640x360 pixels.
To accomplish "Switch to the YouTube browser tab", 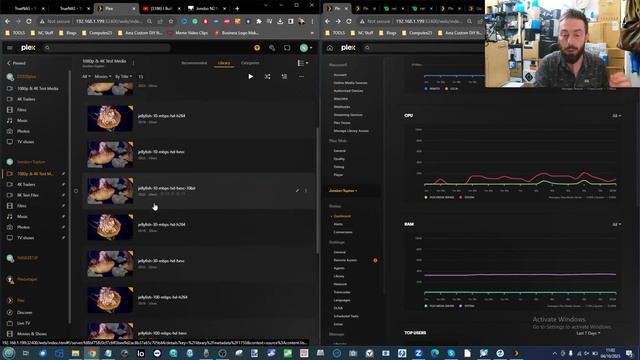I will point(162,8).
